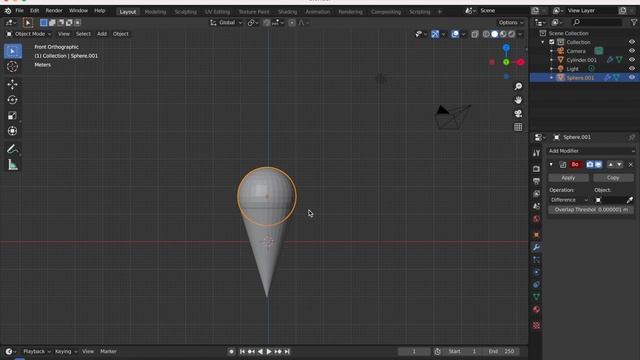The height and width of the screenshot is (360, 640).
Task: Remove the Boolean modifier with X
Action: coord(631,164)
